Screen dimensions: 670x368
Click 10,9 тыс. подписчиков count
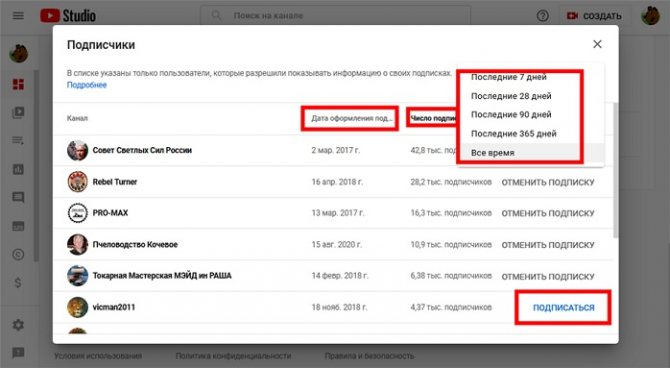tap(451, 244)
